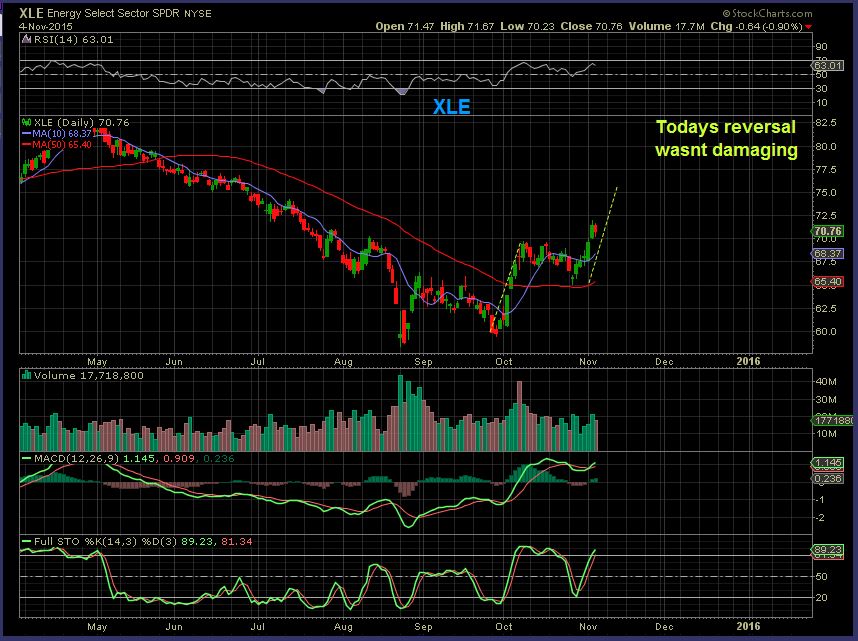Click the -2 label on MACD axis
The width and height of the screenshot is (858, 641).
[x=820, y=517]
